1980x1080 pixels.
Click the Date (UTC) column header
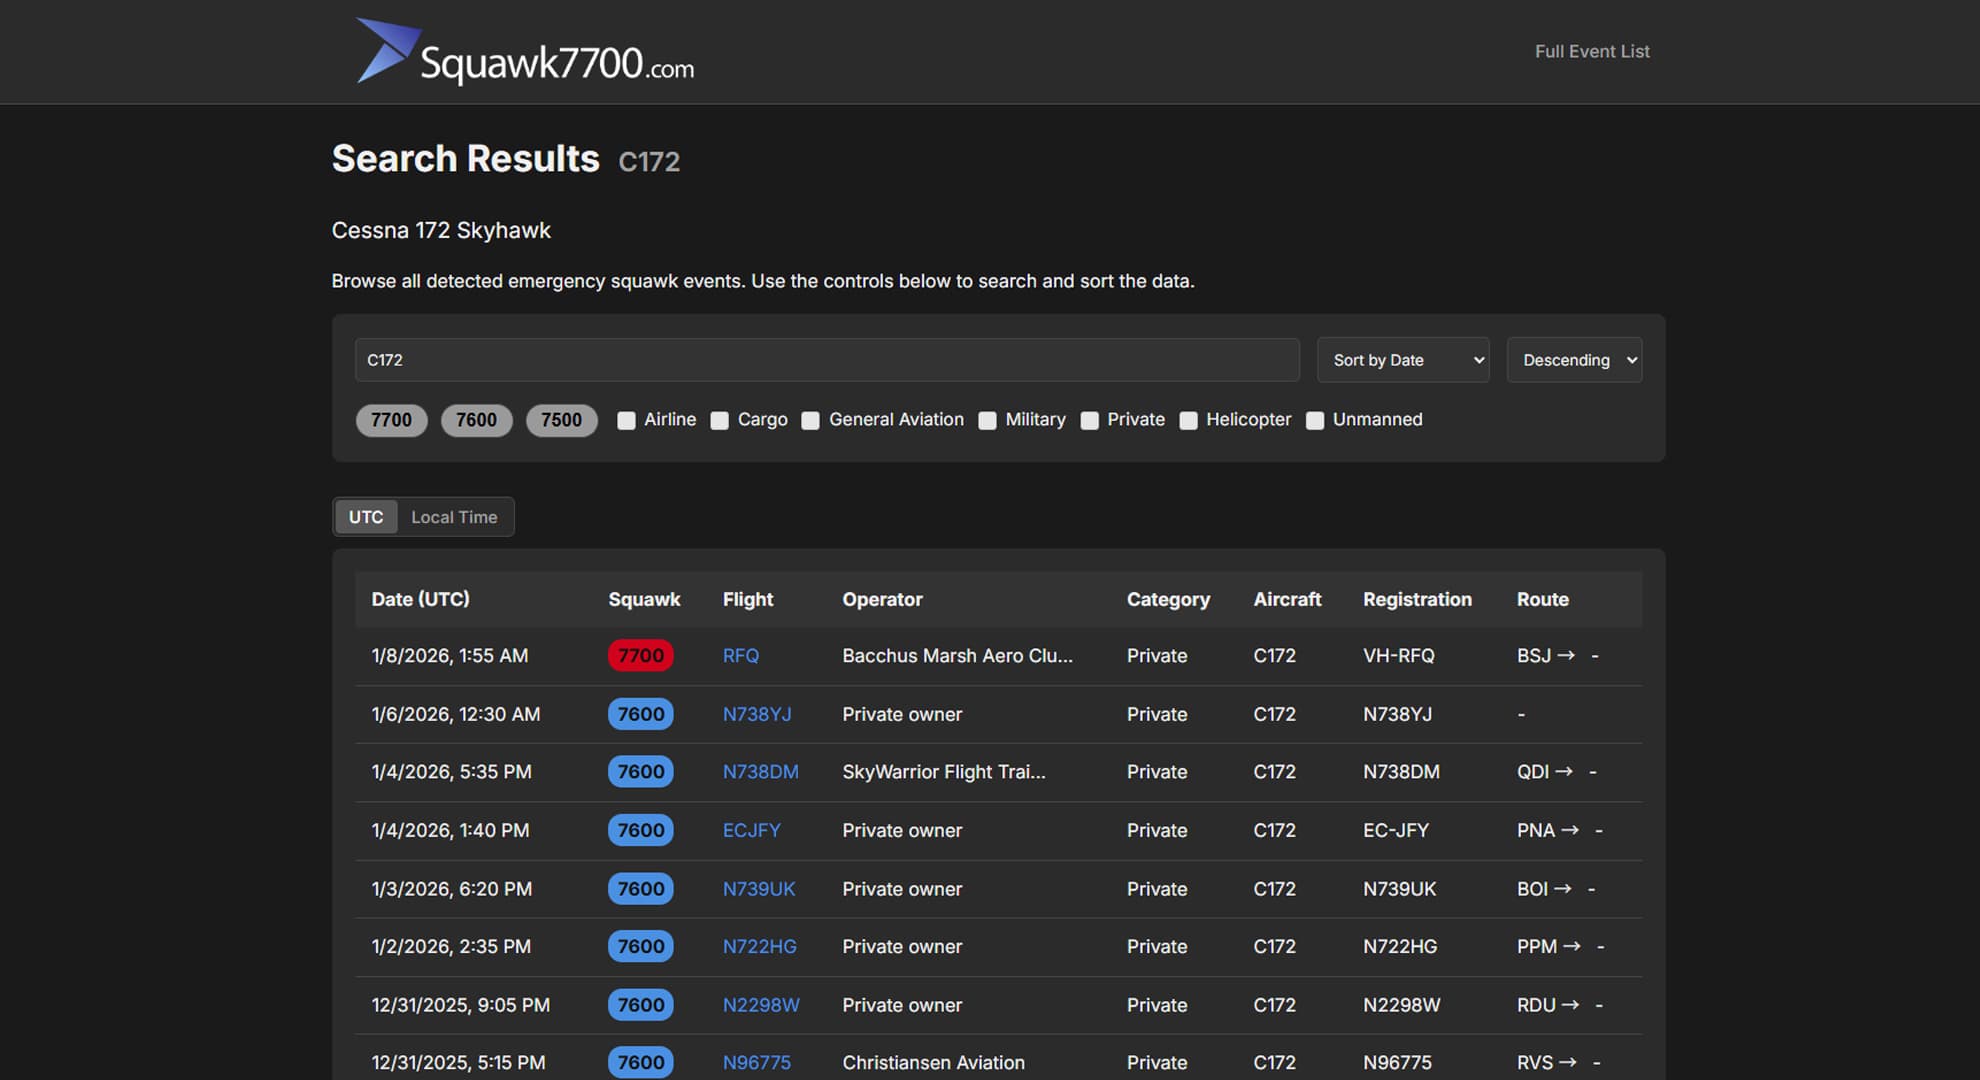420,599
